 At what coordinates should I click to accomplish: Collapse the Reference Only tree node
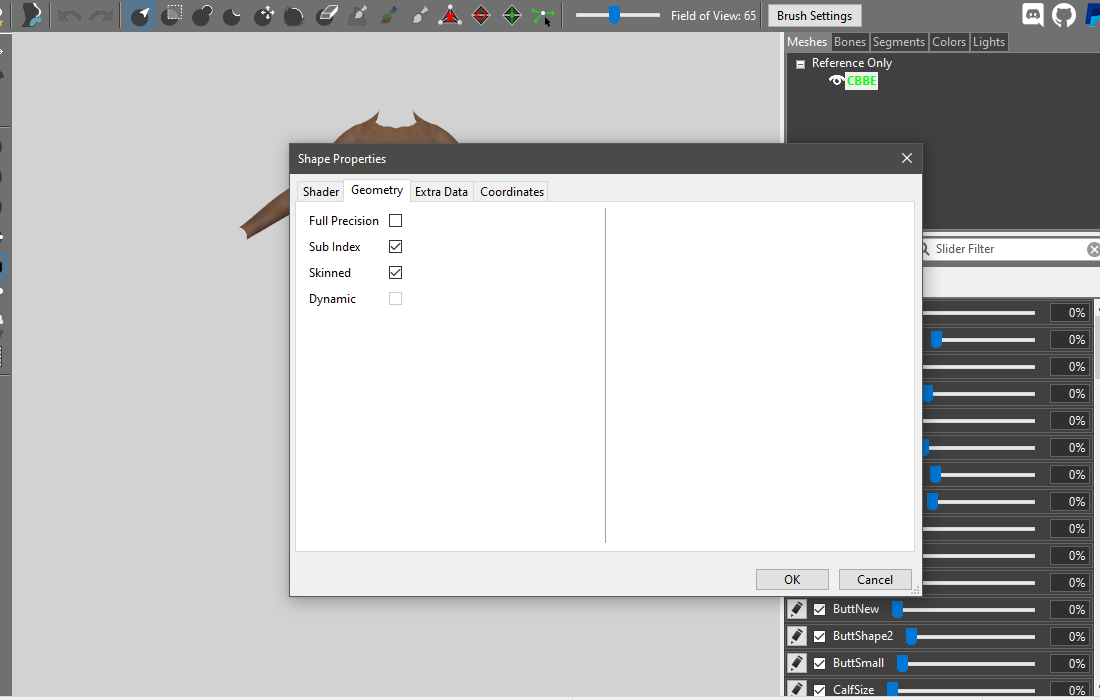[800, 64]
